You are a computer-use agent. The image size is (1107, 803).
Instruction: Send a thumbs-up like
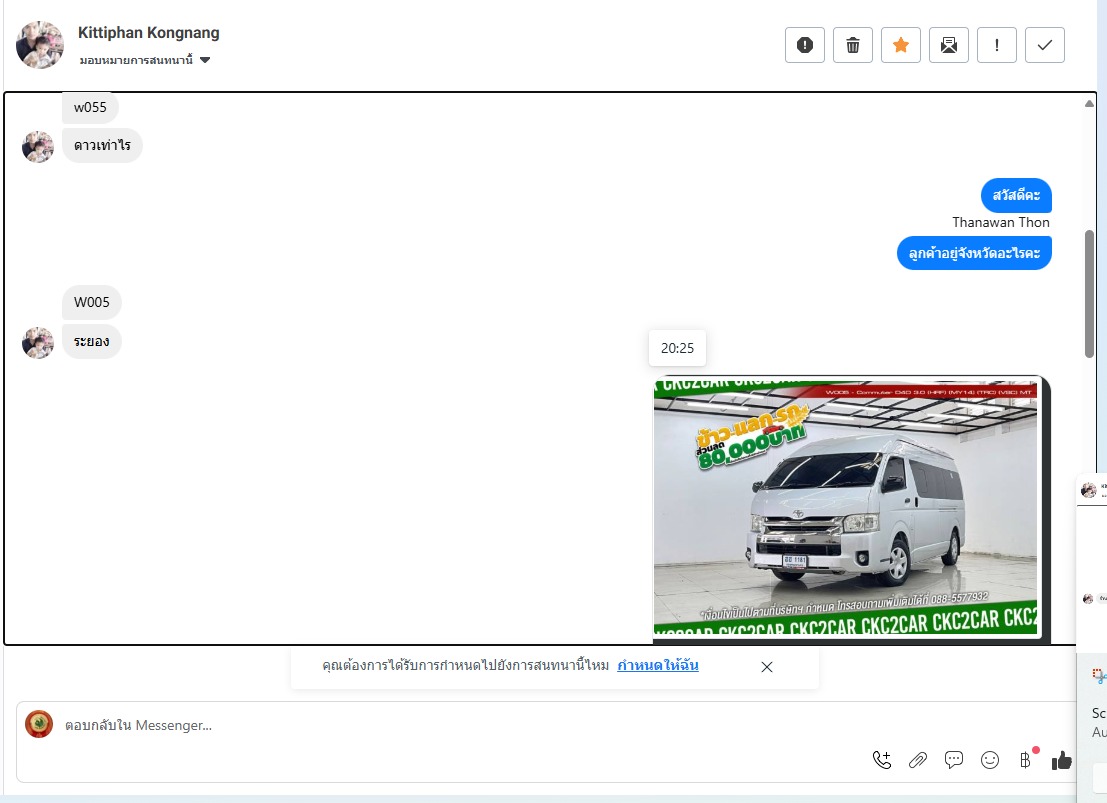[1062, 760]
